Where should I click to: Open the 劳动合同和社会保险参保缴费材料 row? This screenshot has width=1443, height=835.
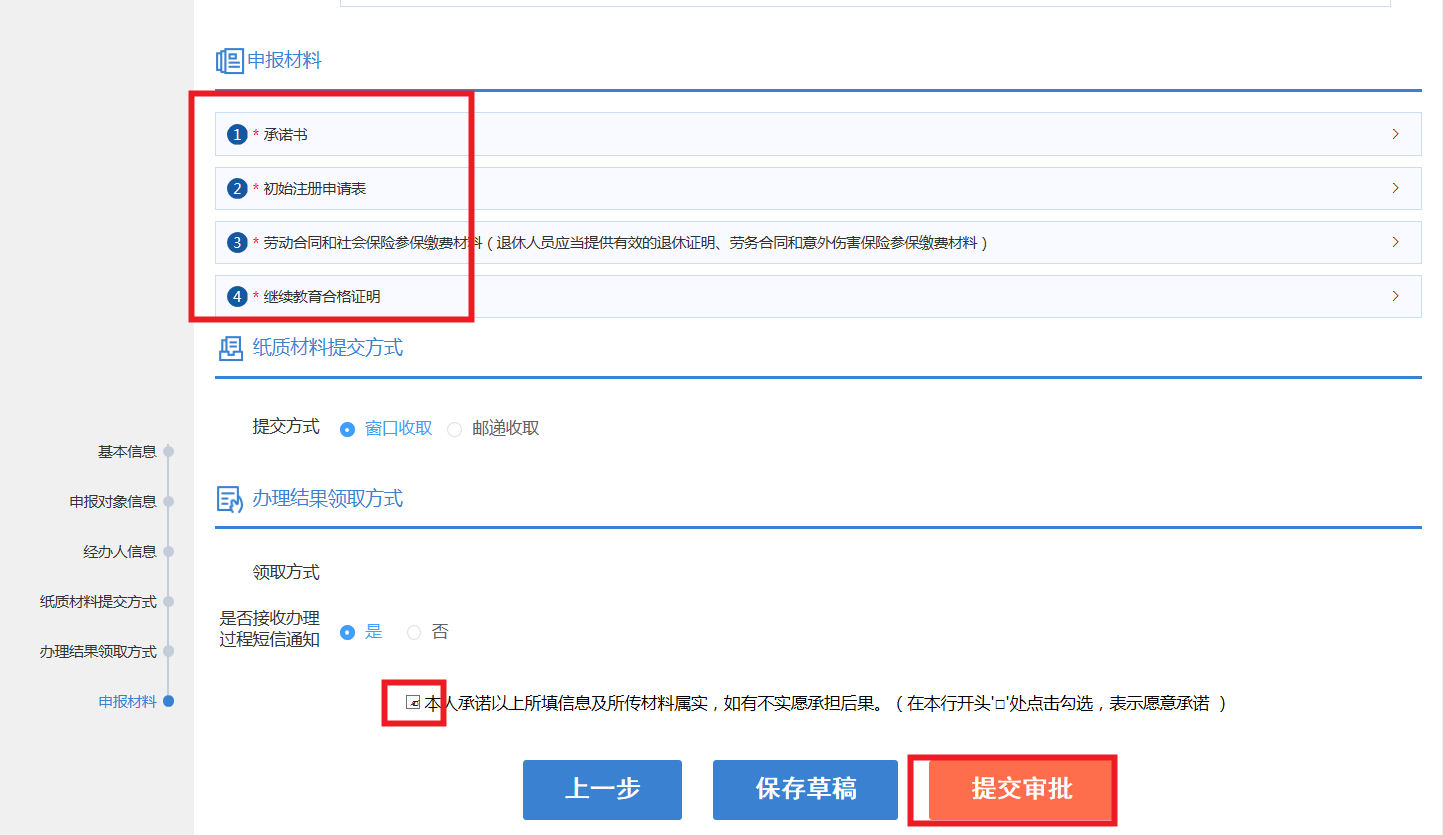(818, 242)
